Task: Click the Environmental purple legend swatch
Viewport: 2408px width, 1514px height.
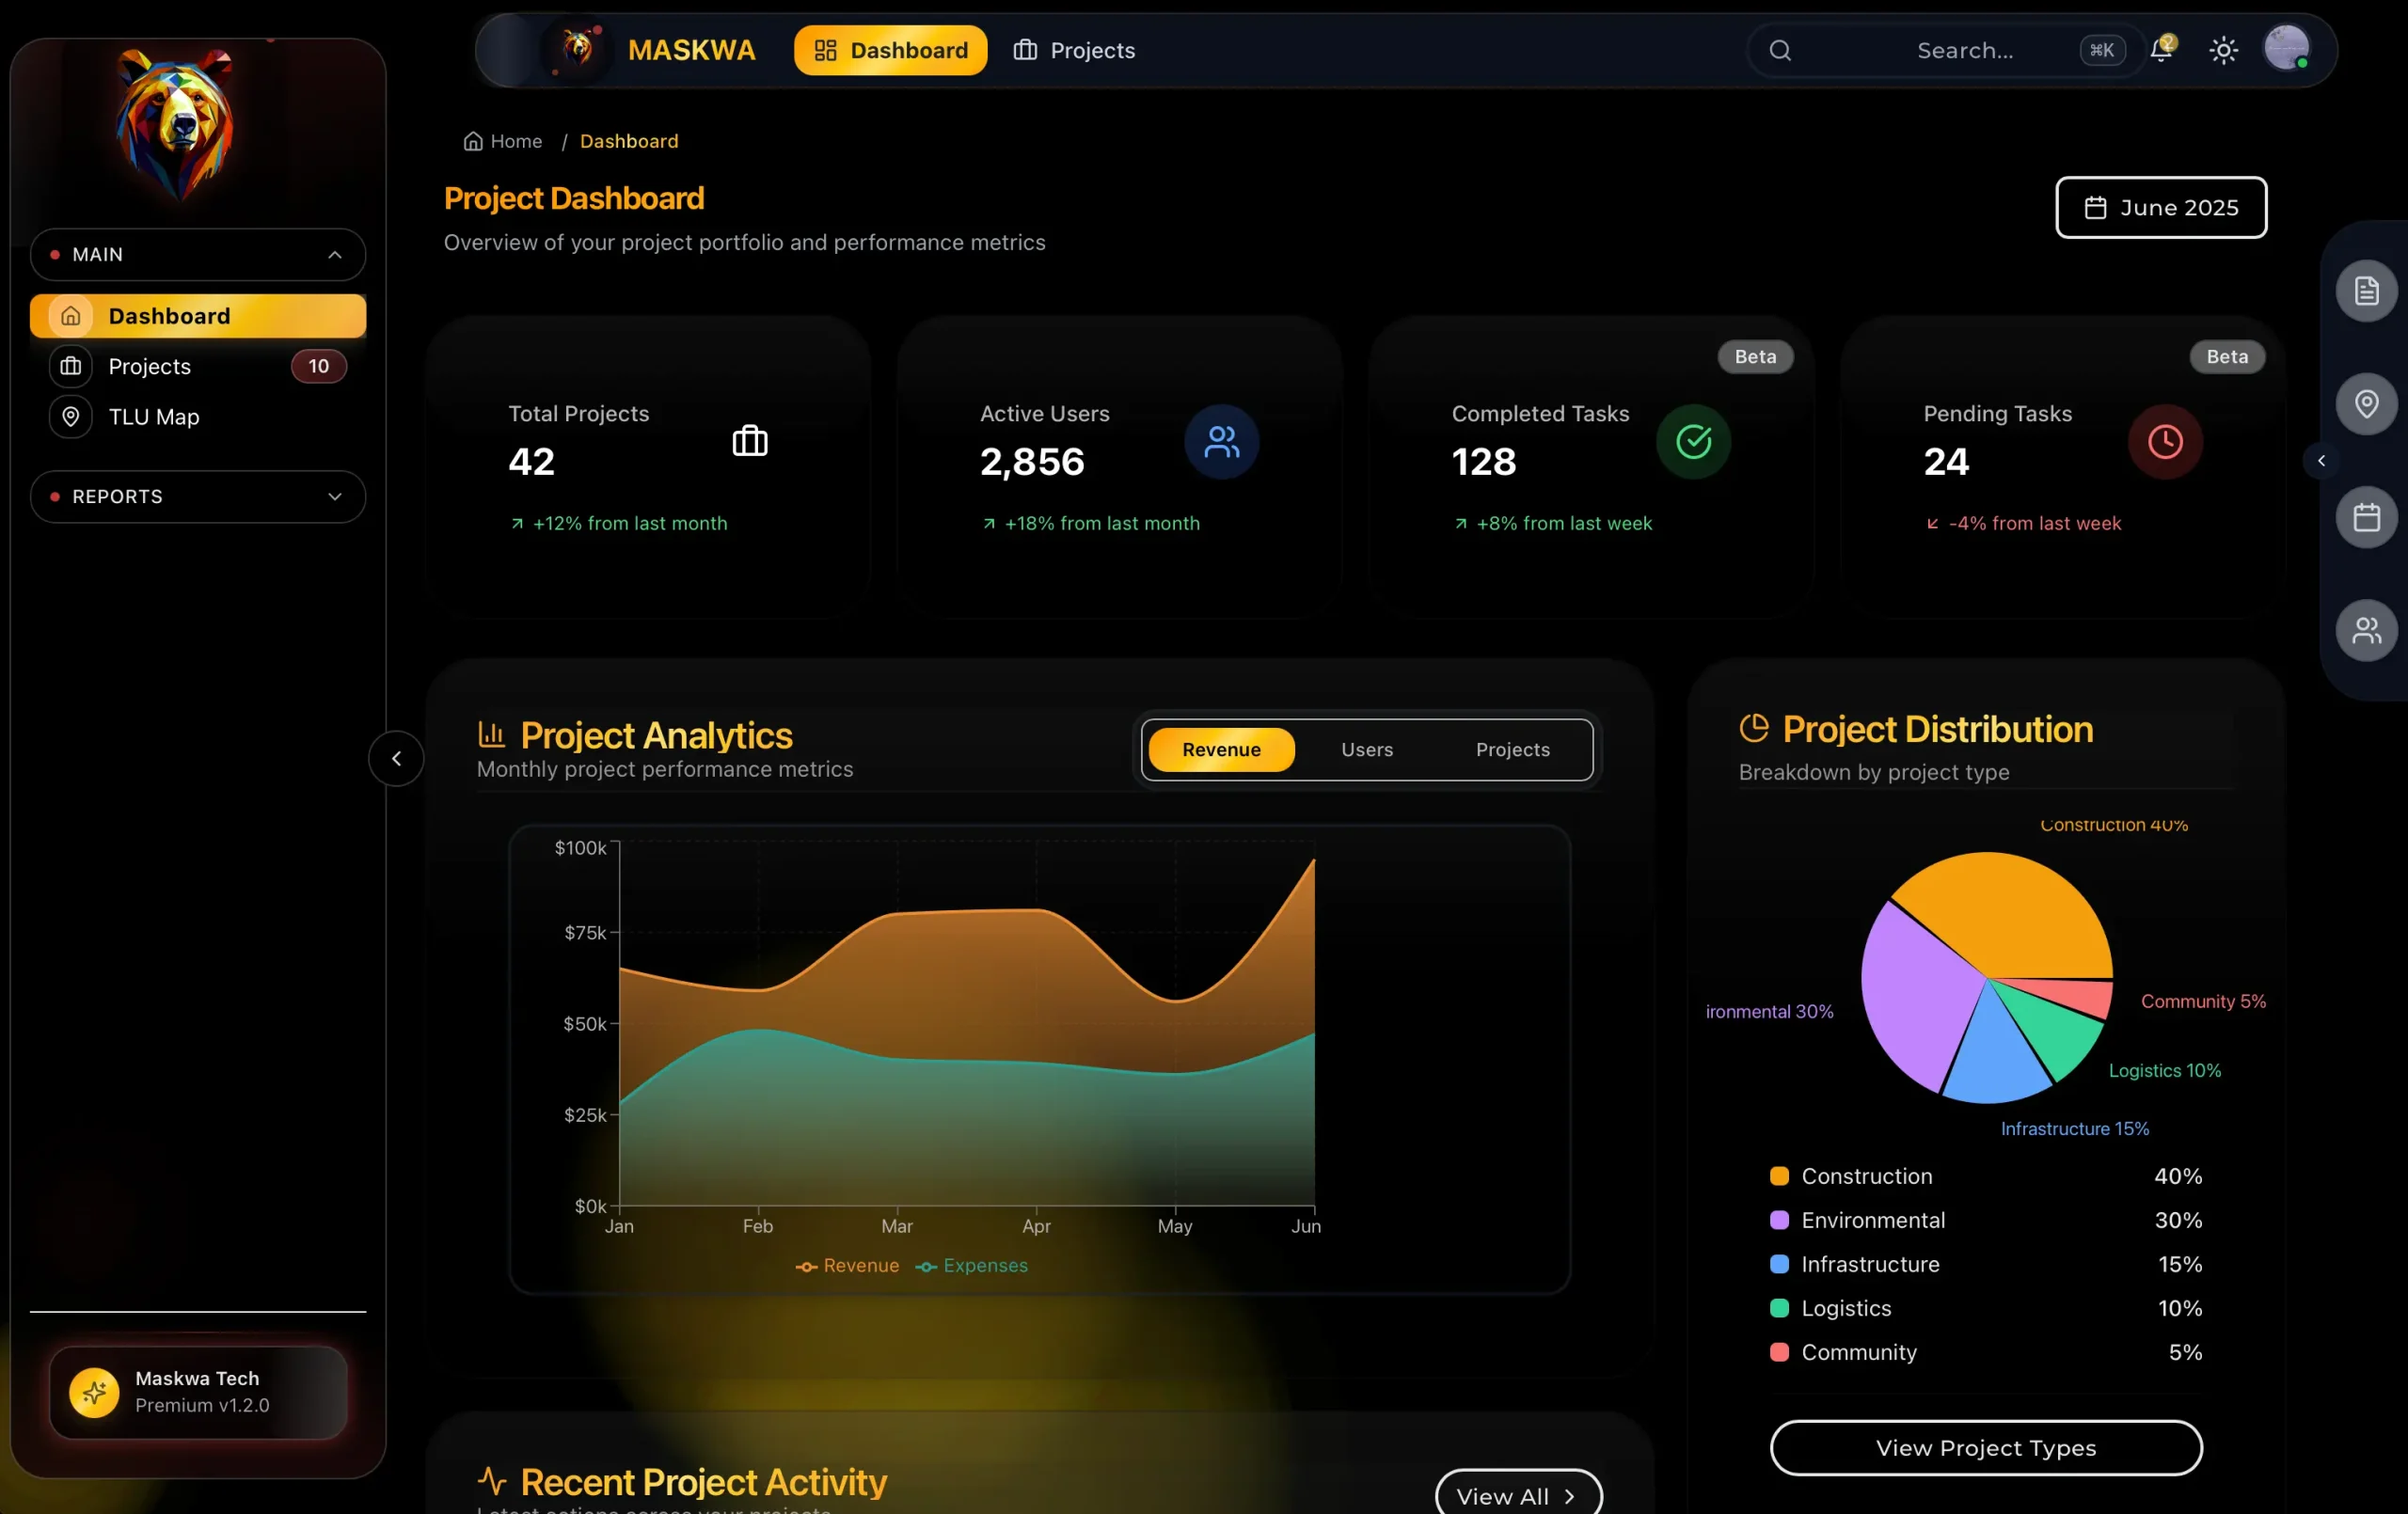Action: click(1779, 1220)
